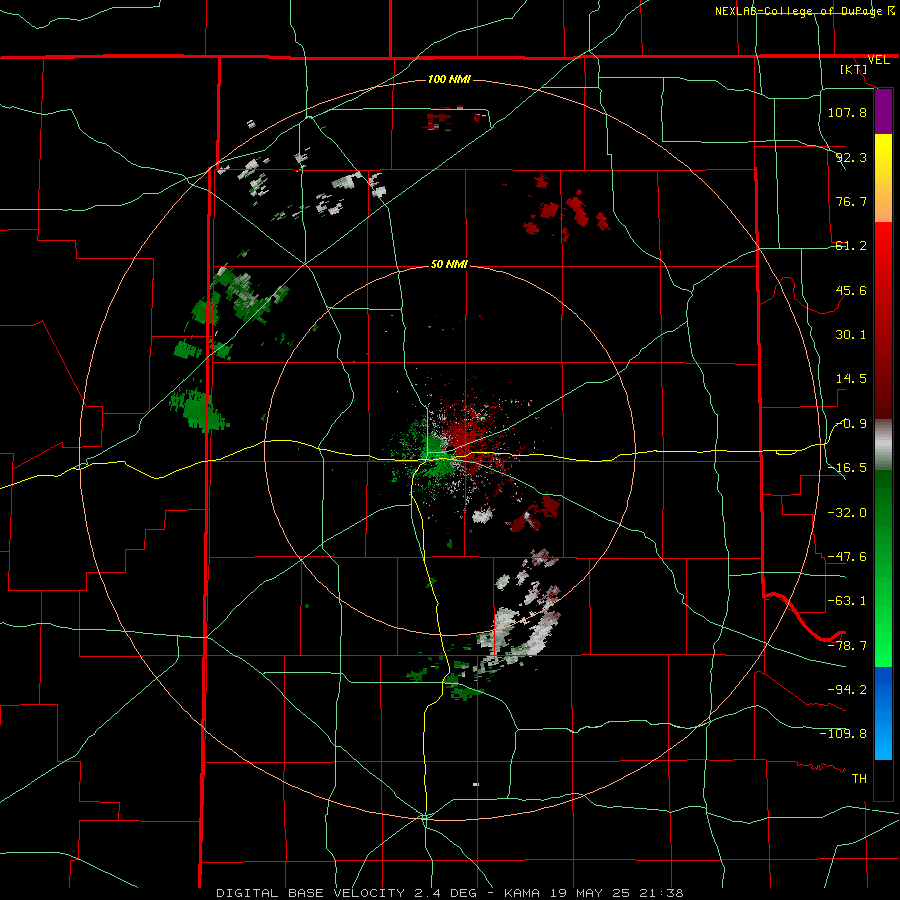Click the -109.8 value on velocity scale
Image resolution: width=900 pixels, height=900 pixels.
843,734
